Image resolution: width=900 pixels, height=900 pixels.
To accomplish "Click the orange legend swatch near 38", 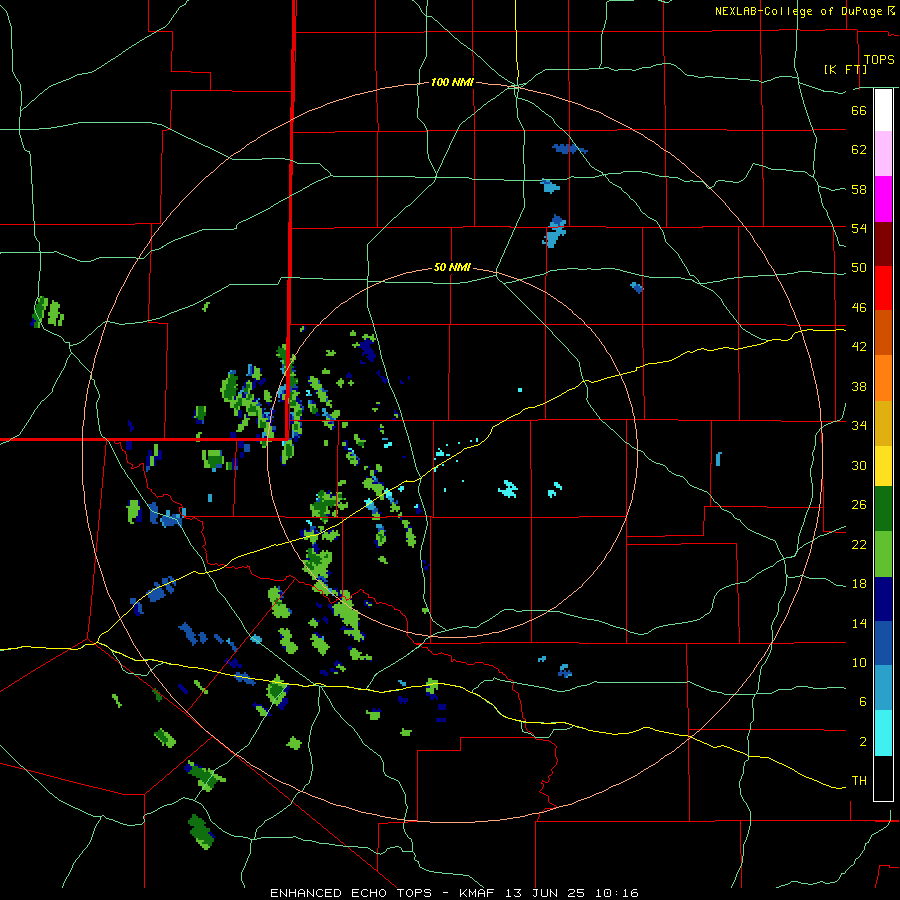I will tap(883, 378).
